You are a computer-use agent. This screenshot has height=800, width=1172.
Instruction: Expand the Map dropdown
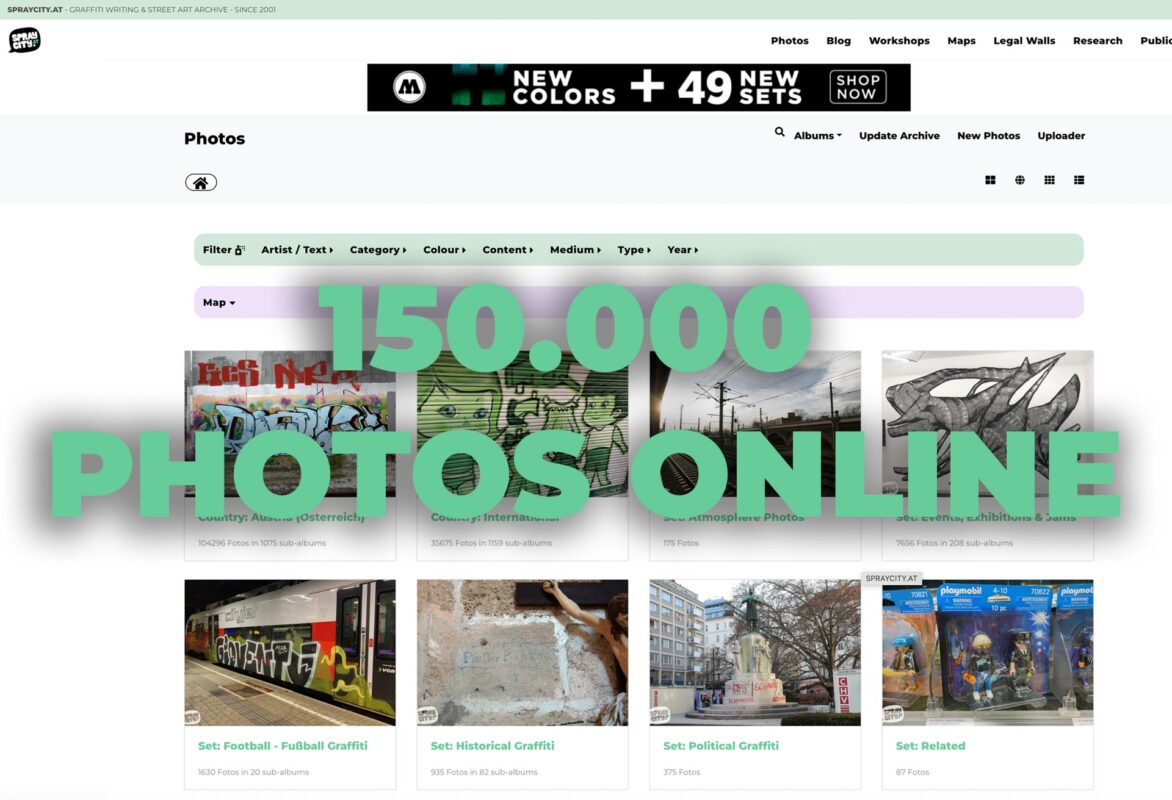point(219,303)
